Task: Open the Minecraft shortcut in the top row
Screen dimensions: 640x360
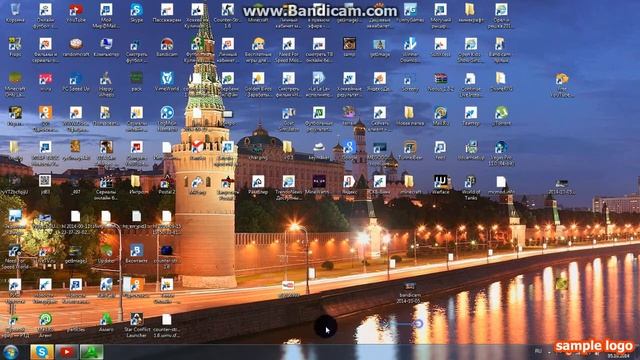Action: point(258,12)
